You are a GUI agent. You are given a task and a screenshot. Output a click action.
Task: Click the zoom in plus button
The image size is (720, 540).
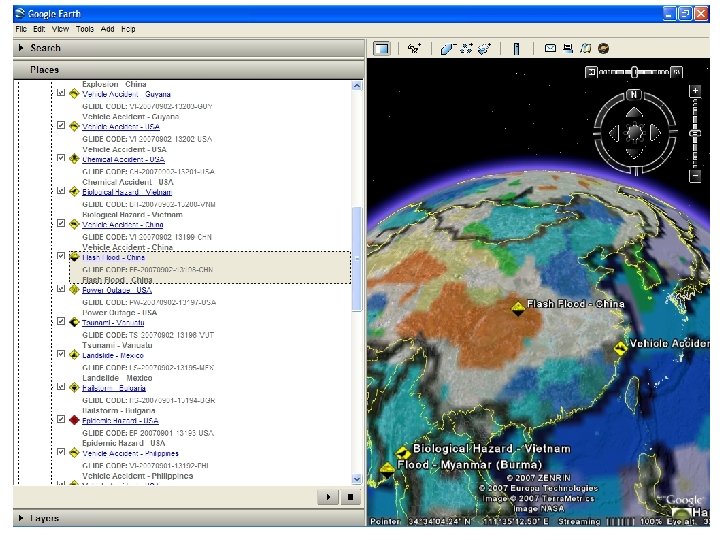click(694, 90)
